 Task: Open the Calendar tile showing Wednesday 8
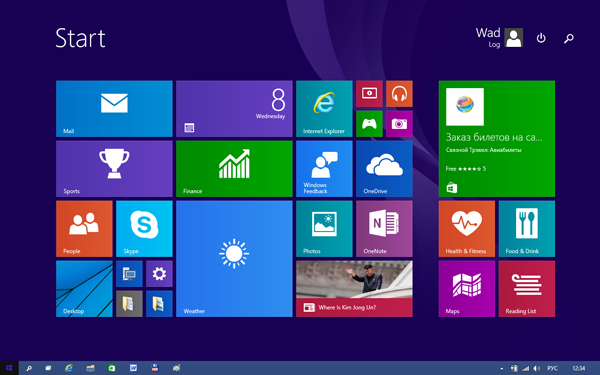(234, 109)
